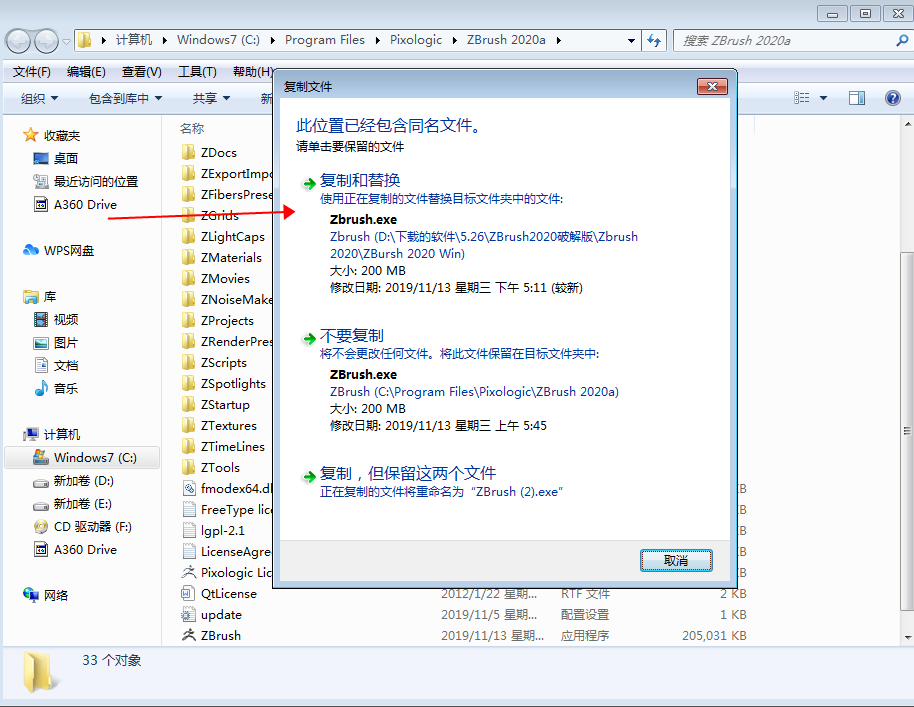Select 最近访问的位置 in navigation pane

(x=96, y=181)
